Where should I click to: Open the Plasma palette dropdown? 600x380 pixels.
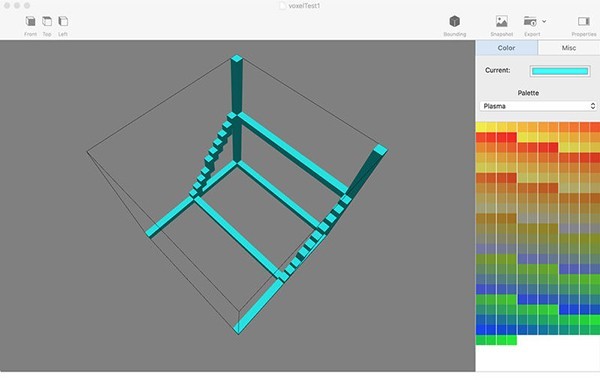coord(538,106)
